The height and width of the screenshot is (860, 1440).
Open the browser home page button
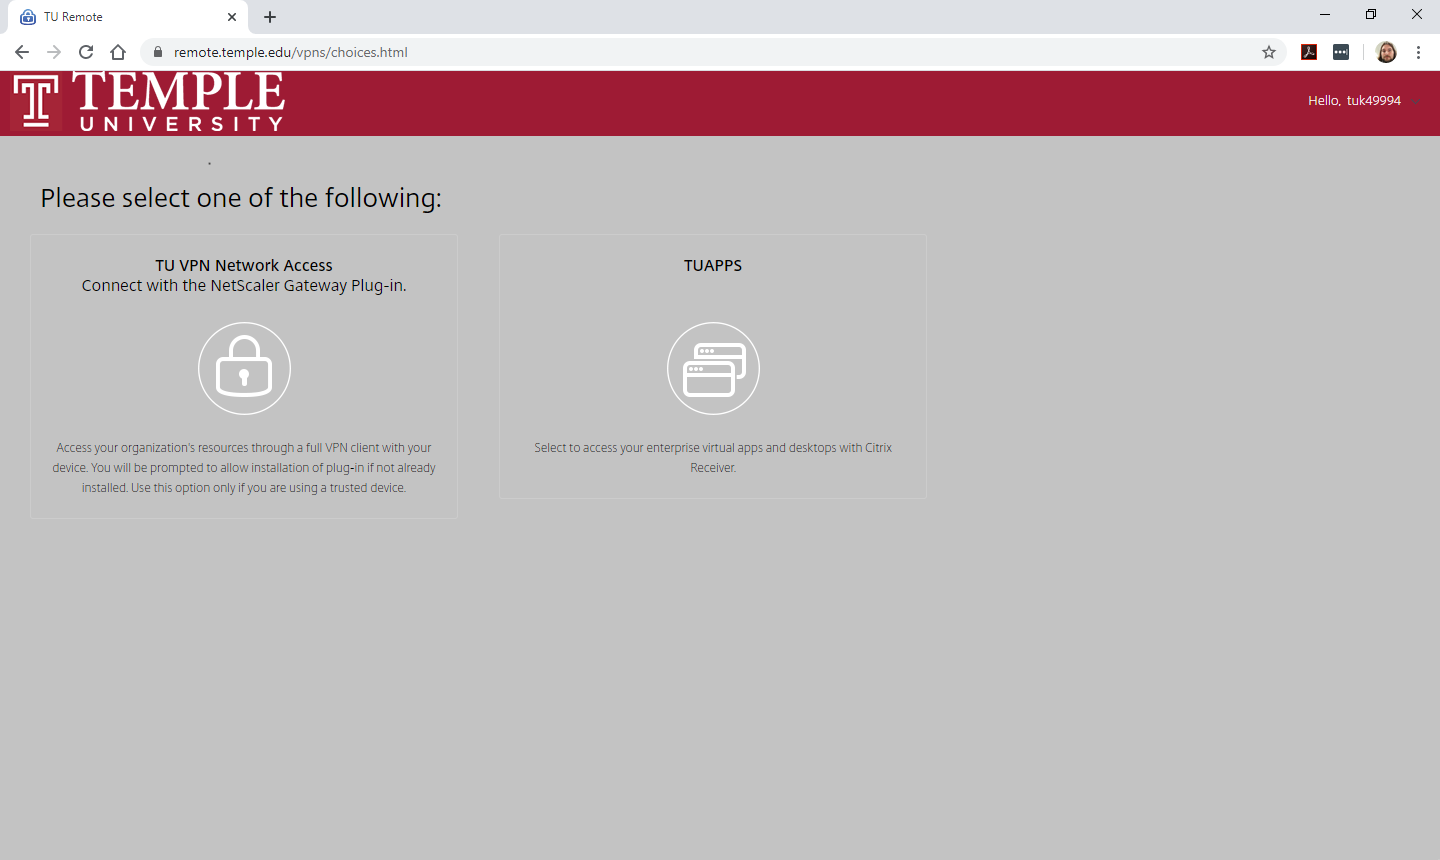tap(118, 52)
